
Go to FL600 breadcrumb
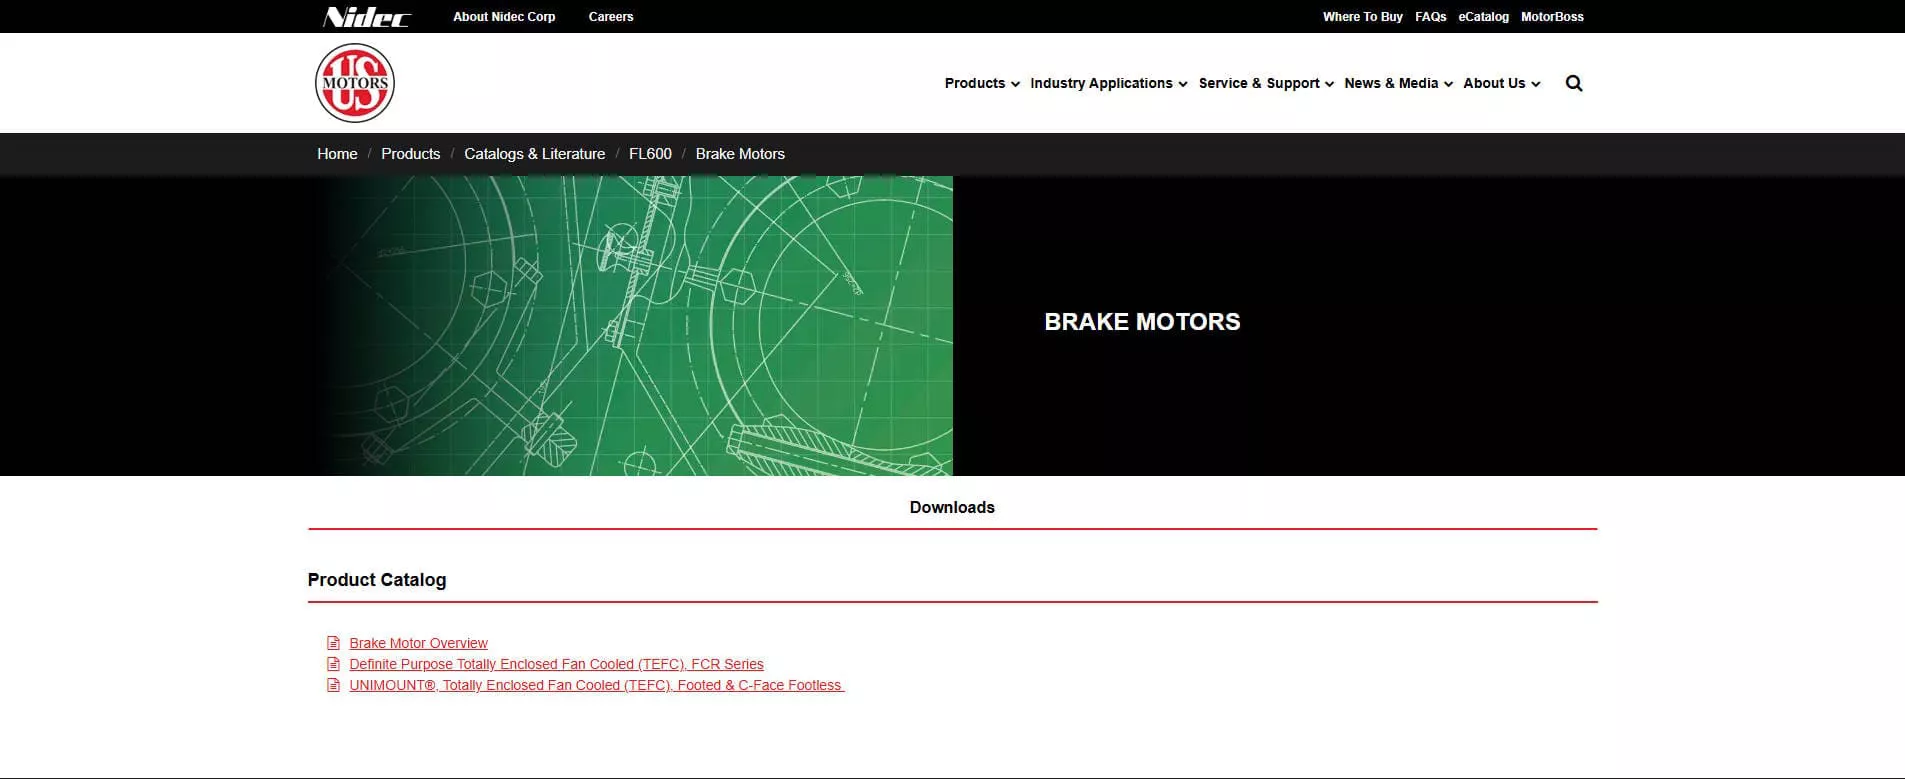(x=650, y=154)
